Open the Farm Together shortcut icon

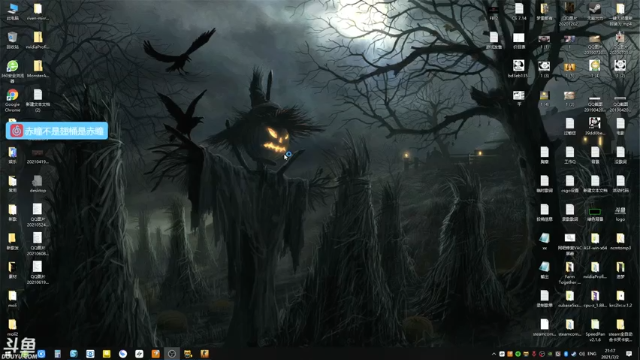pos(570,273)
